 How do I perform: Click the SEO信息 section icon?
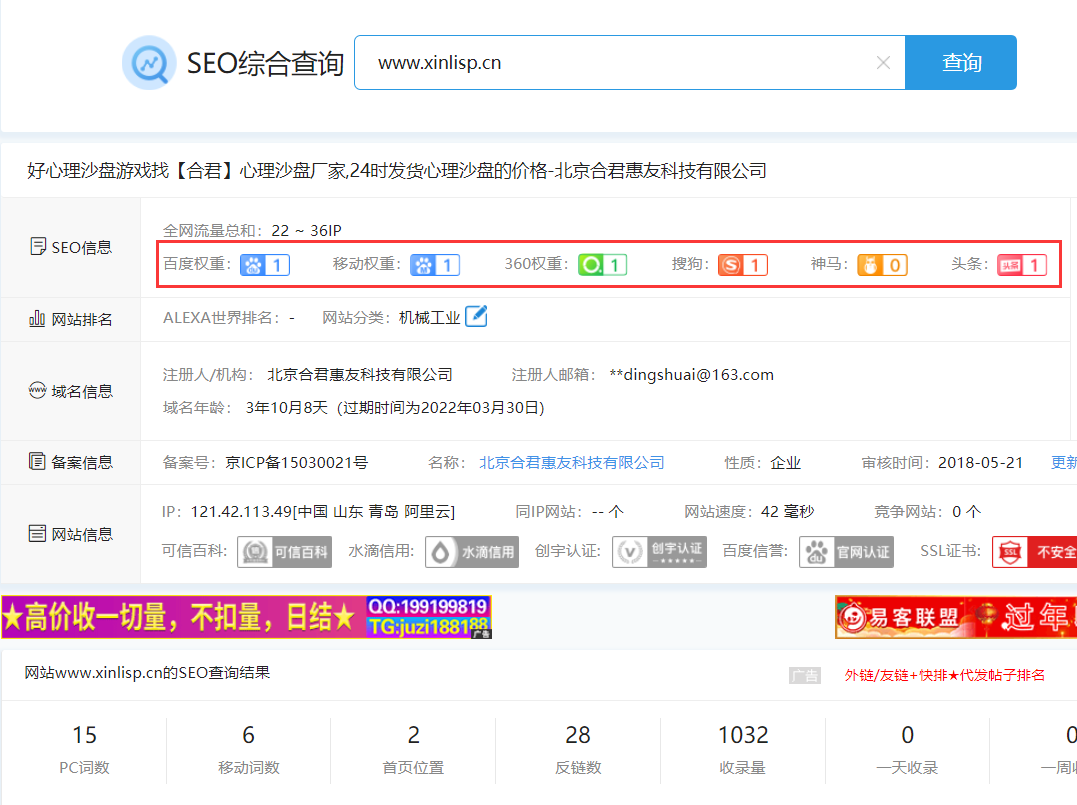coord(38,247)
